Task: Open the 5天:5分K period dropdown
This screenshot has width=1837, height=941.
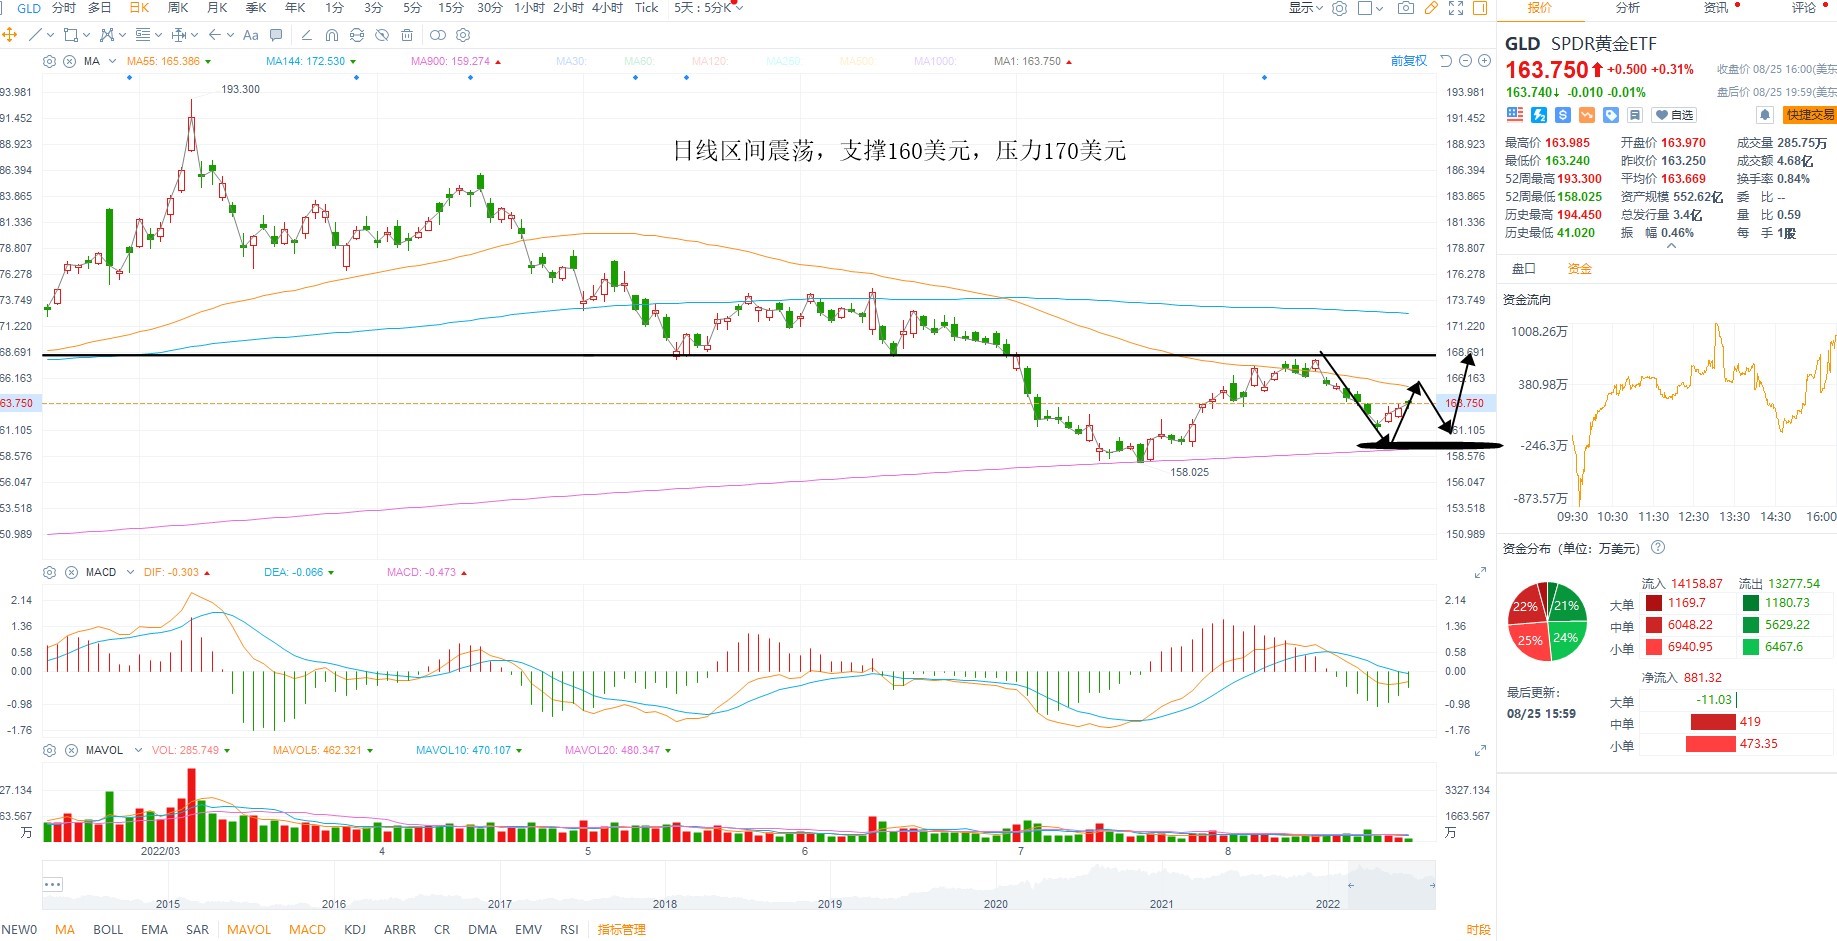Action: point(708,8)
